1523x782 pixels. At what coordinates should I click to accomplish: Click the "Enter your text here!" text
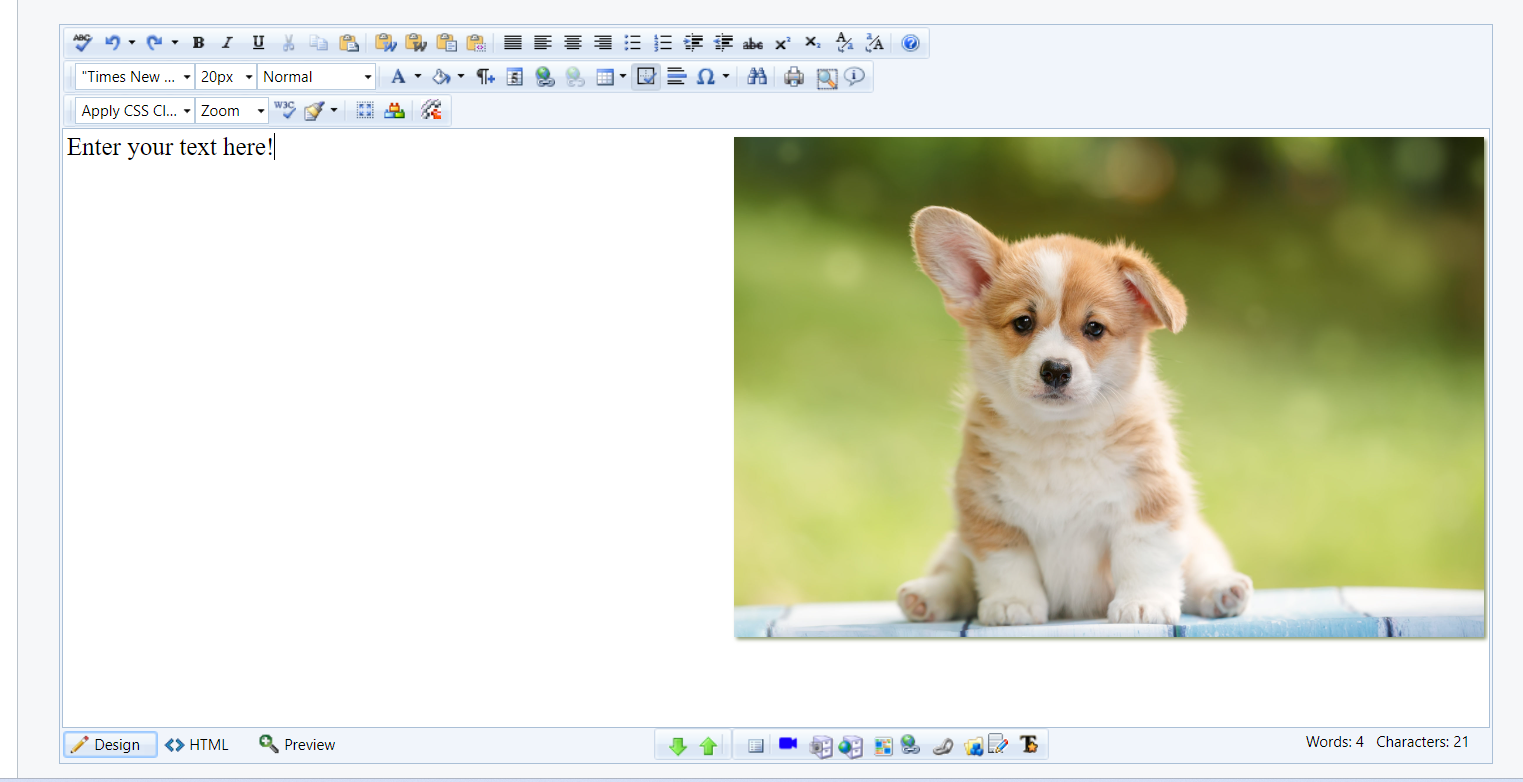tap(169, 148)
